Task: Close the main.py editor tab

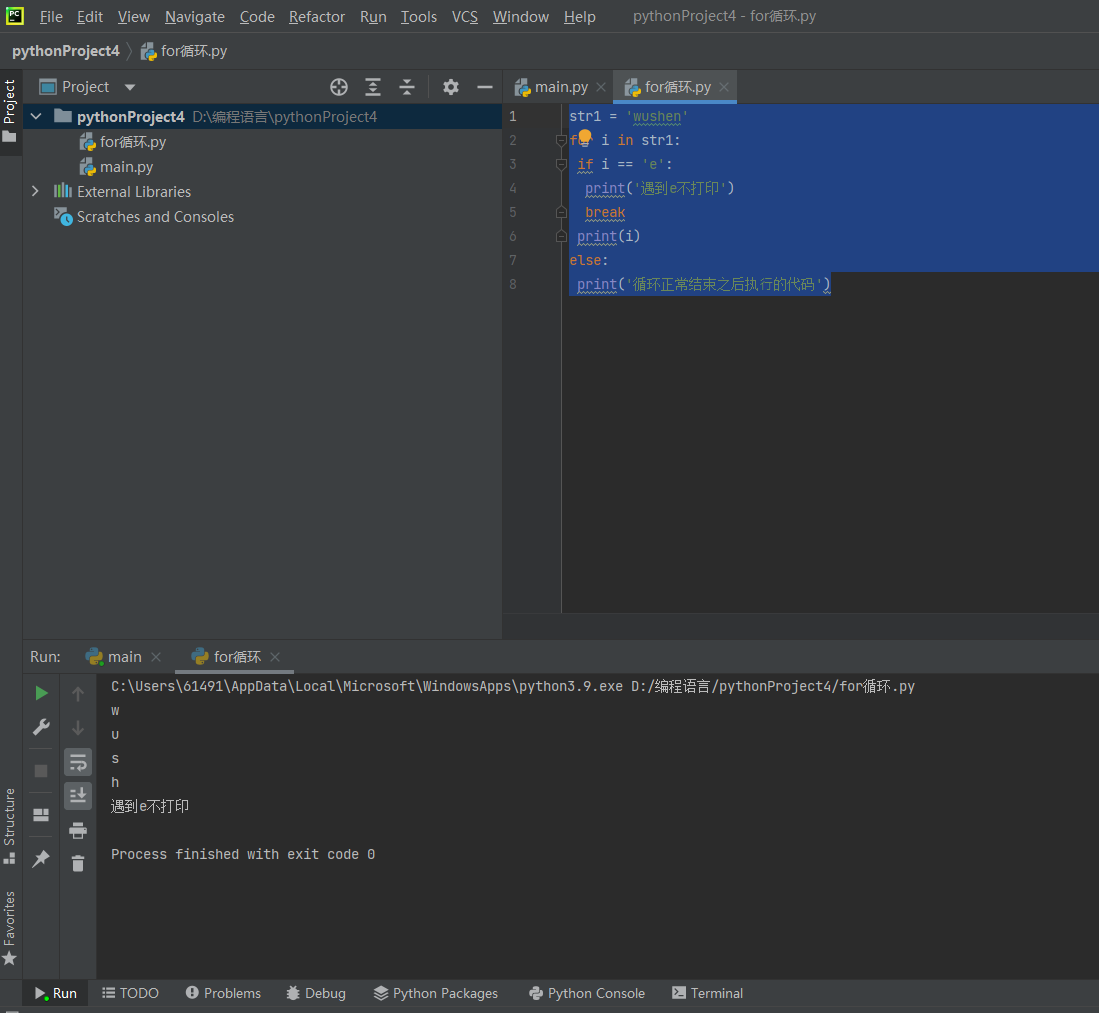Action: pyautogui.click(x=601, y=87)
